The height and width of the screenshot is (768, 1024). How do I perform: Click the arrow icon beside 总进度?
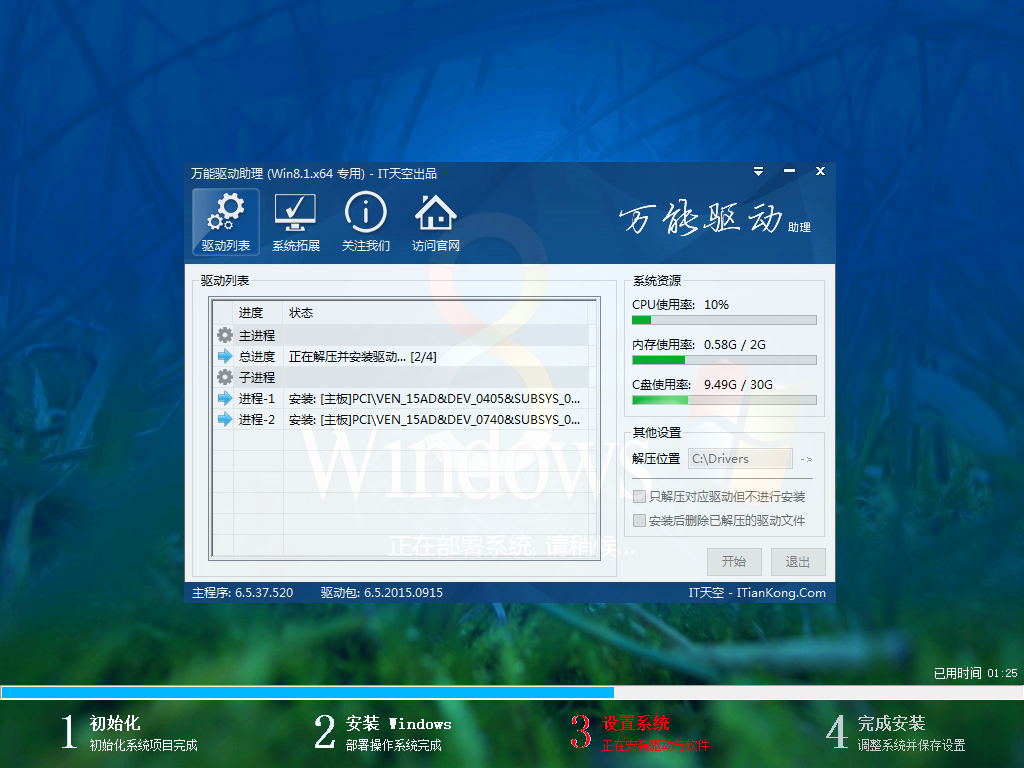pos(225,357)
